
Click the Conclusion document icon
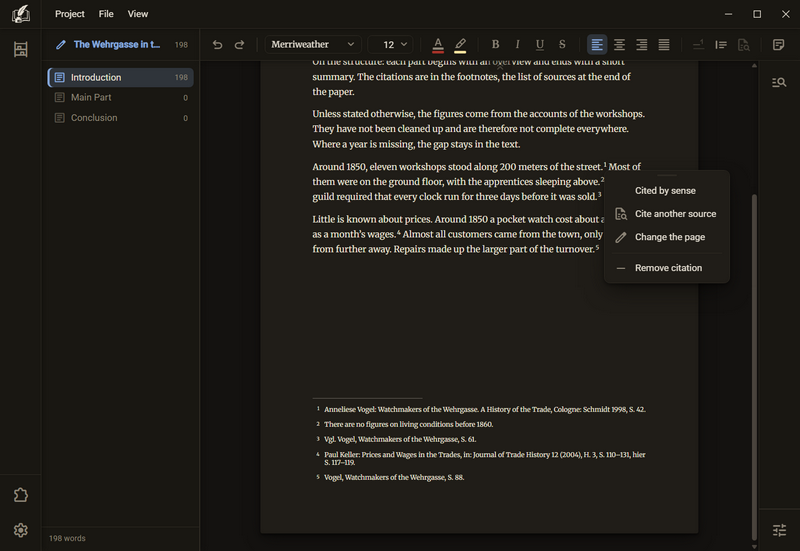coord(60,118)
